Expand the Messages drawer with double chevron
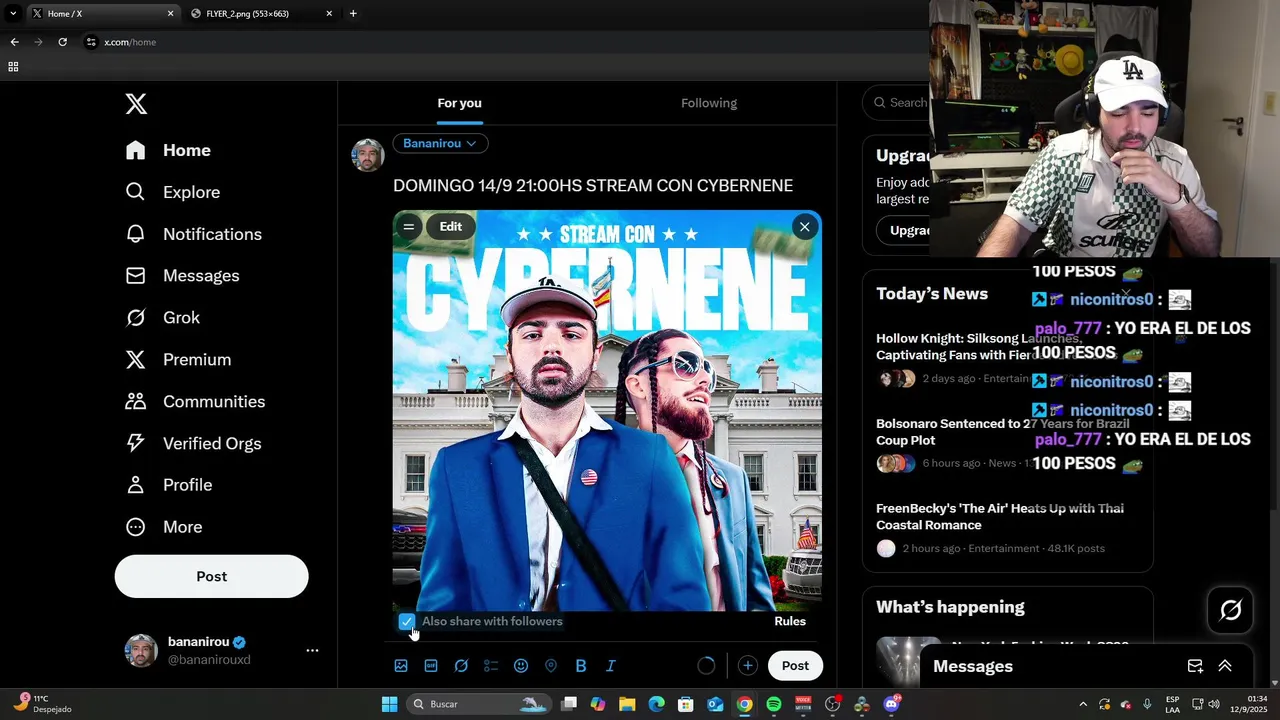Viewport: 1280px width, 720px height. tap(1224, 666)
